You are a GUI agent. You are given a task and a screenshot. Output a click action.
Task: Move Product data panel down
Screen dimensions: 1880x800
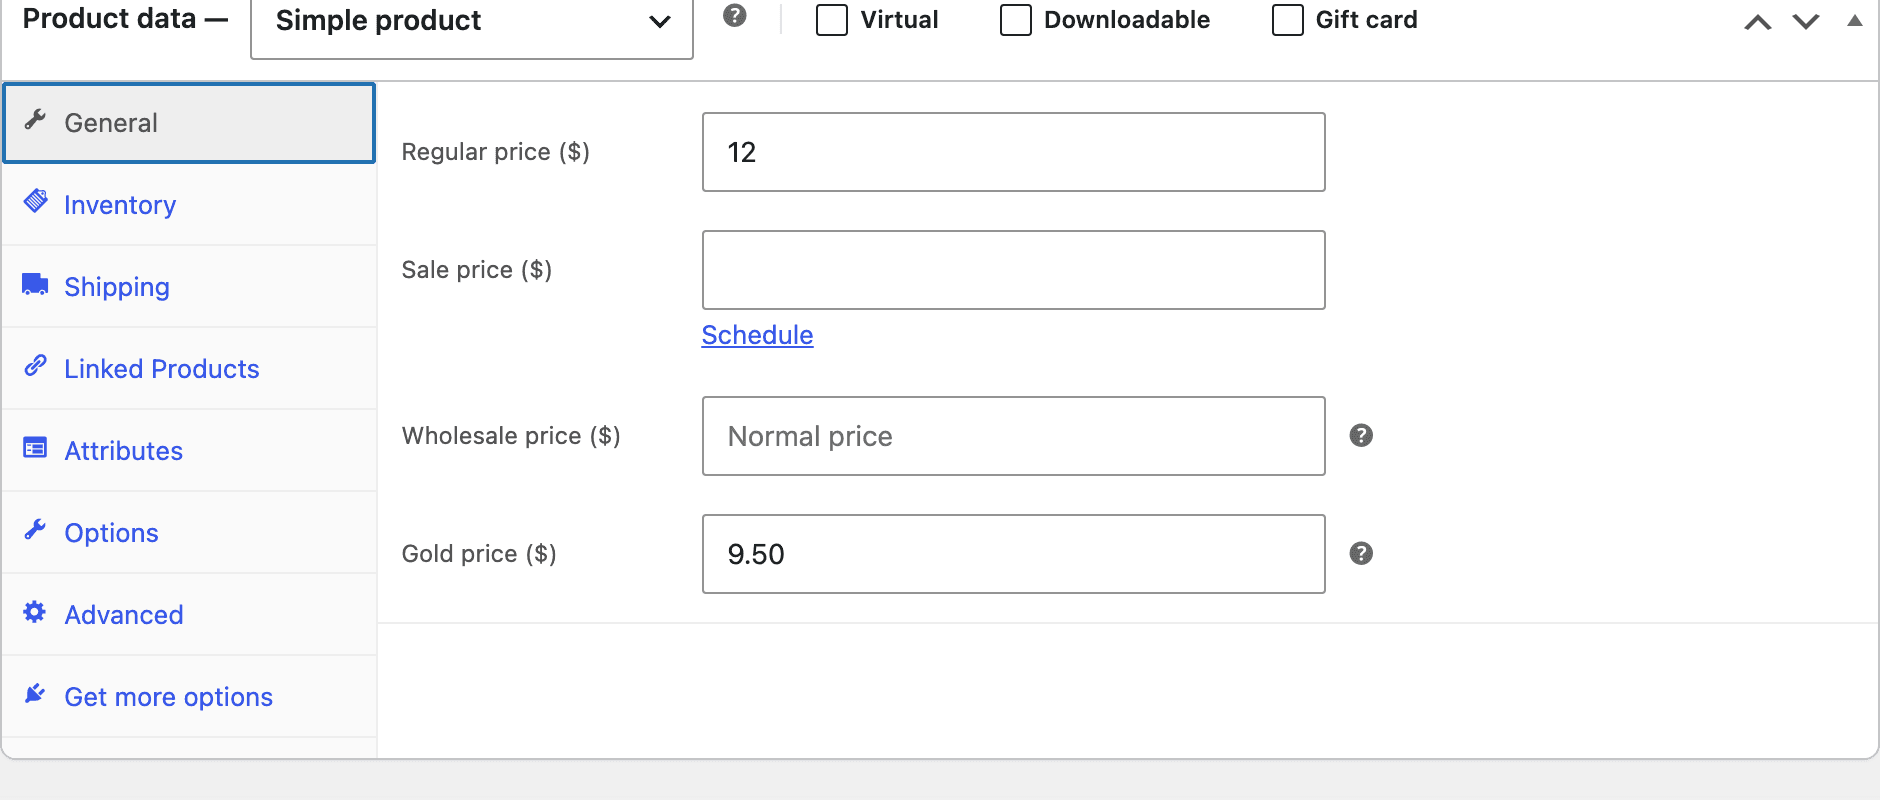click(x=1806, y=22)
